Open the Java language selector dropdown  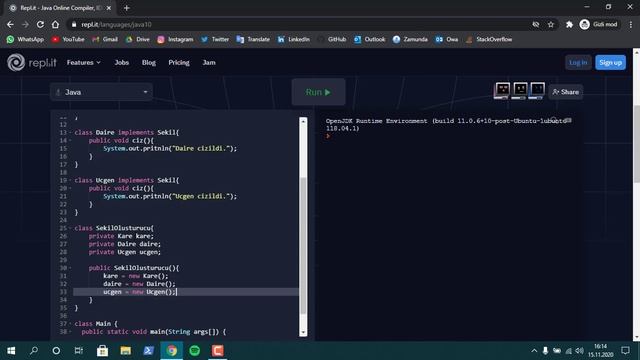pyautogui.click(x=102, y=92)
